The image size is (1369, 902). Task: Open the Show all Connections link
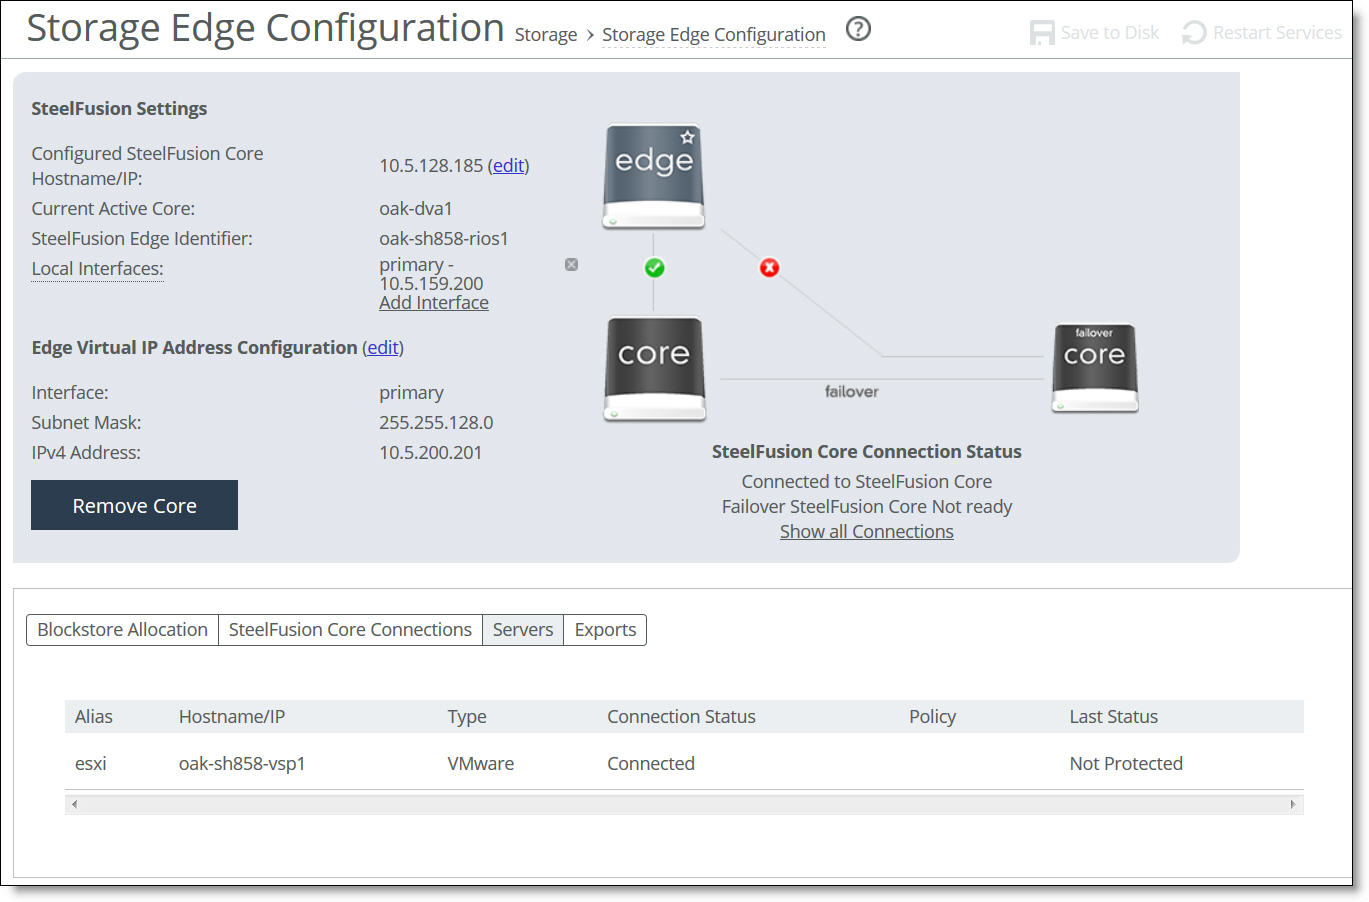click(866, 531)
